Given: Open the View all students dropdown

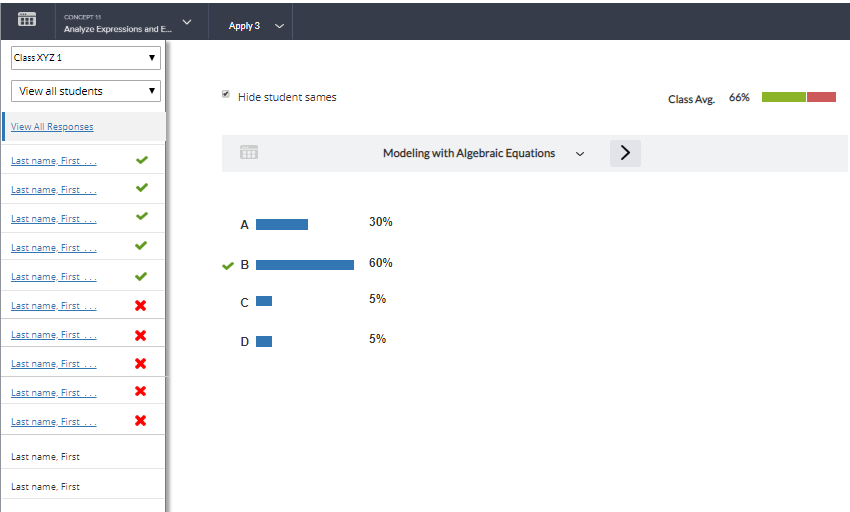Looking at the screenshot, I should coord(85,91).
